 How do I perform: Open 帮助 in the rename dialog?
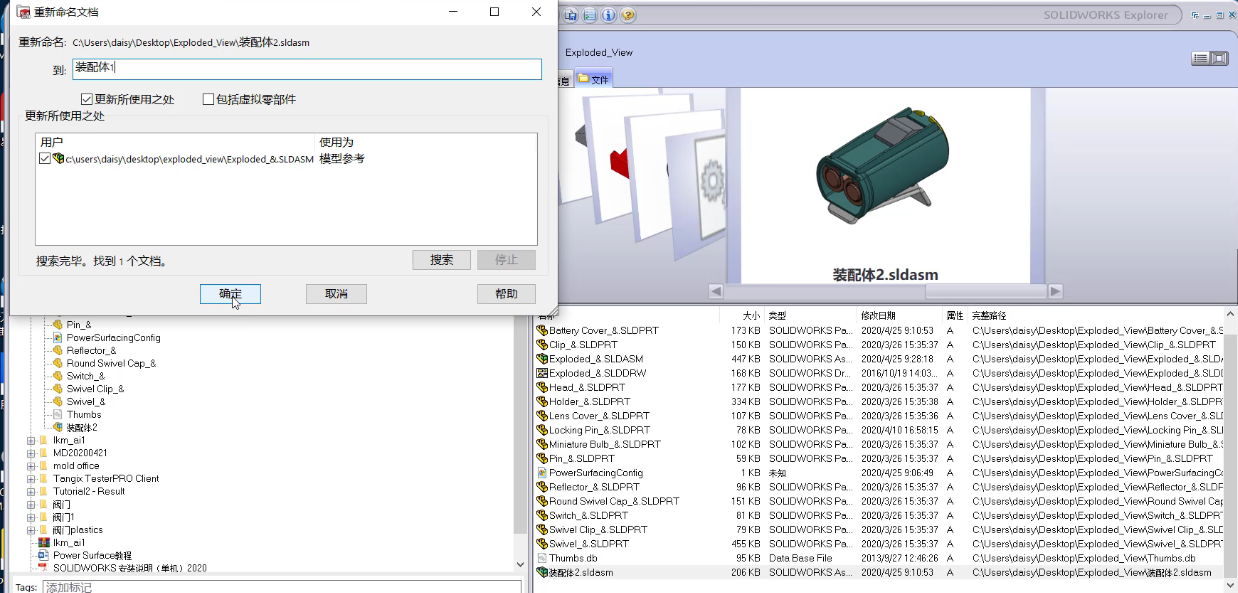click(x=506, y=293)
